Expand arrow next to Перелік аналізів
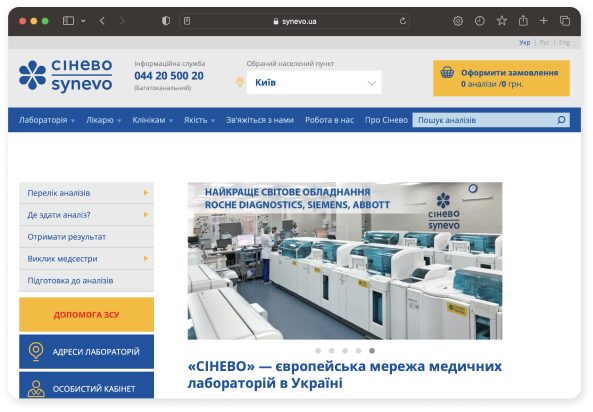This screenshot has width=593, height=412. tap(146, 193)
